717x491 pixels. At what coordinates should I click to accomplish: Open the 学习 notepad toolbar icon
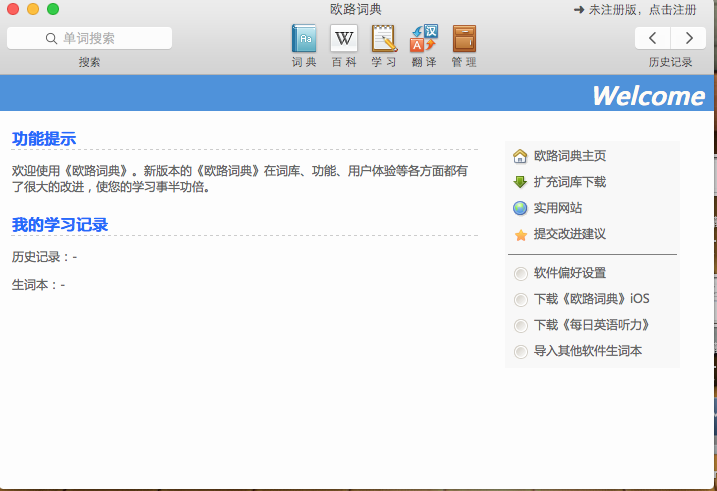click(384, 39)
